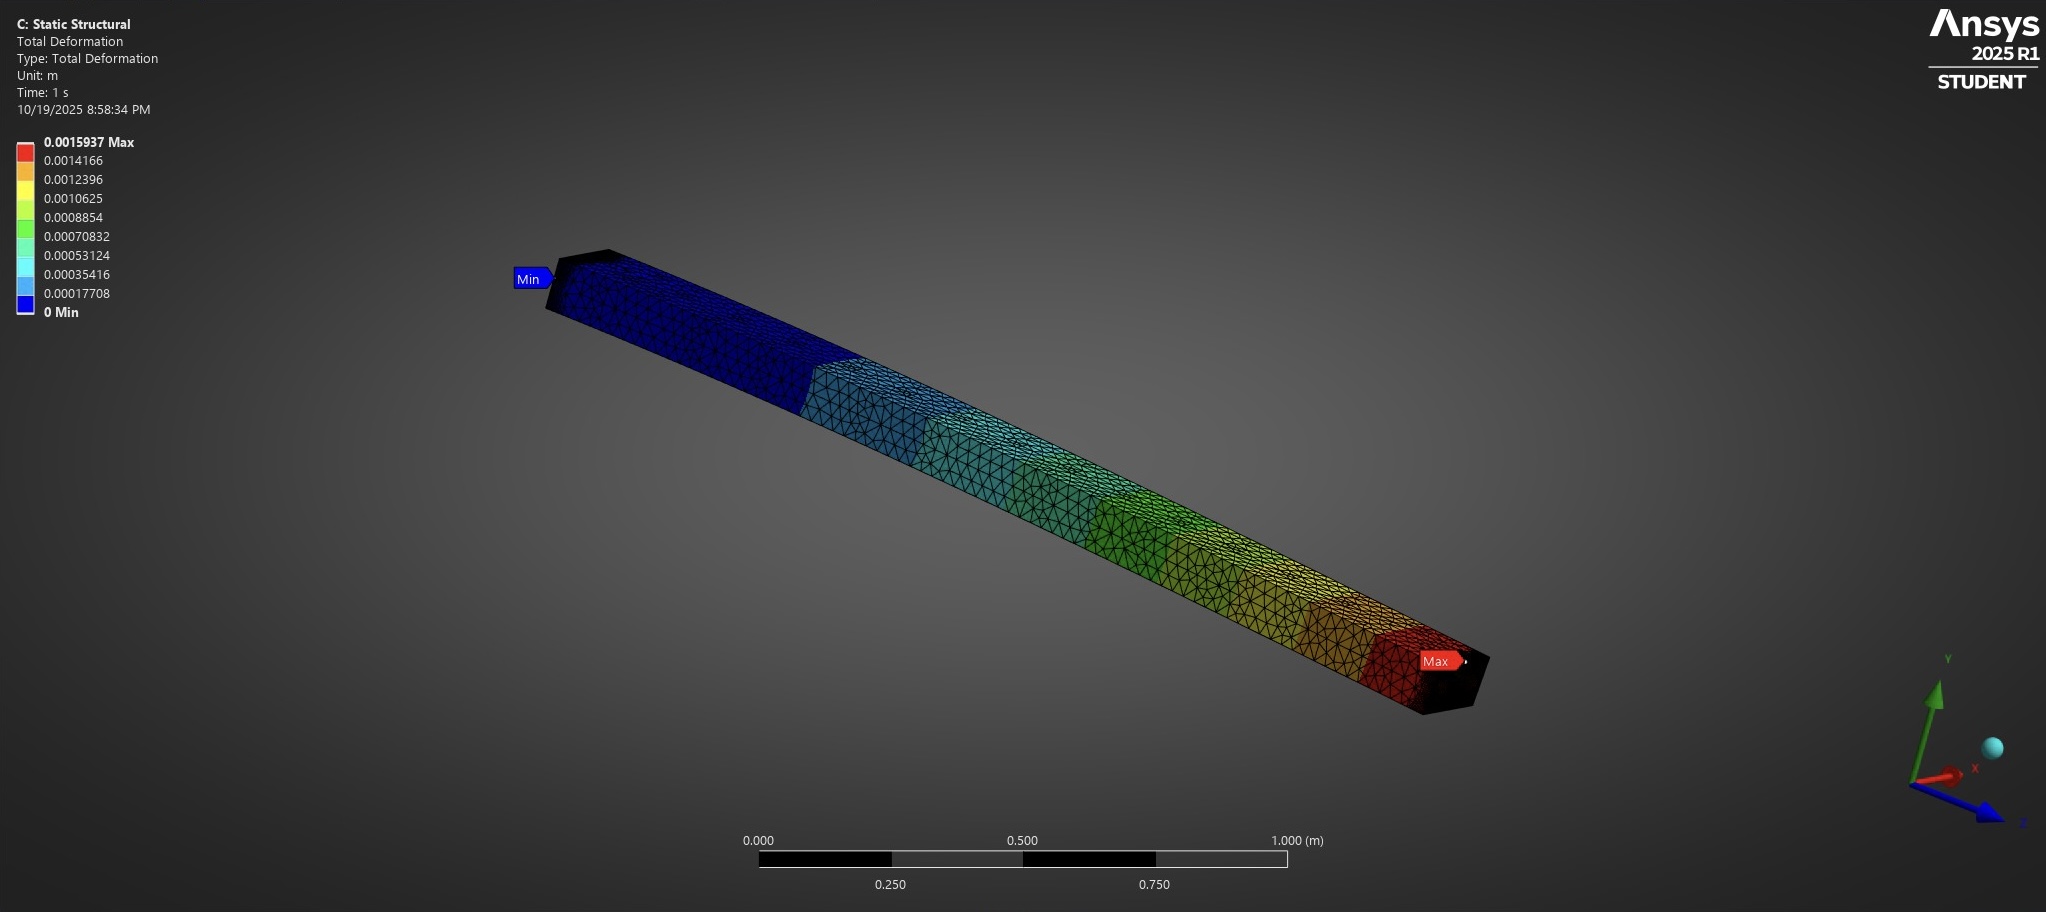Click the legend value 0.00035416
This screenshot has height=912, width=2046.
[x=77, y=275]
